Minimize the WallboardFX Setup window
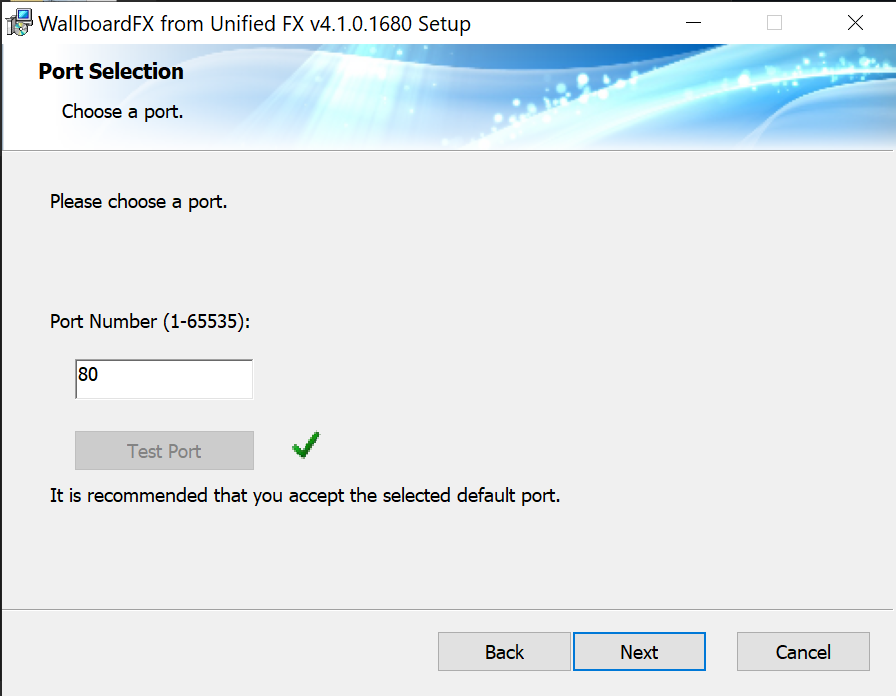896x696 pixels. pyautogui.click(x=693, y=23)
